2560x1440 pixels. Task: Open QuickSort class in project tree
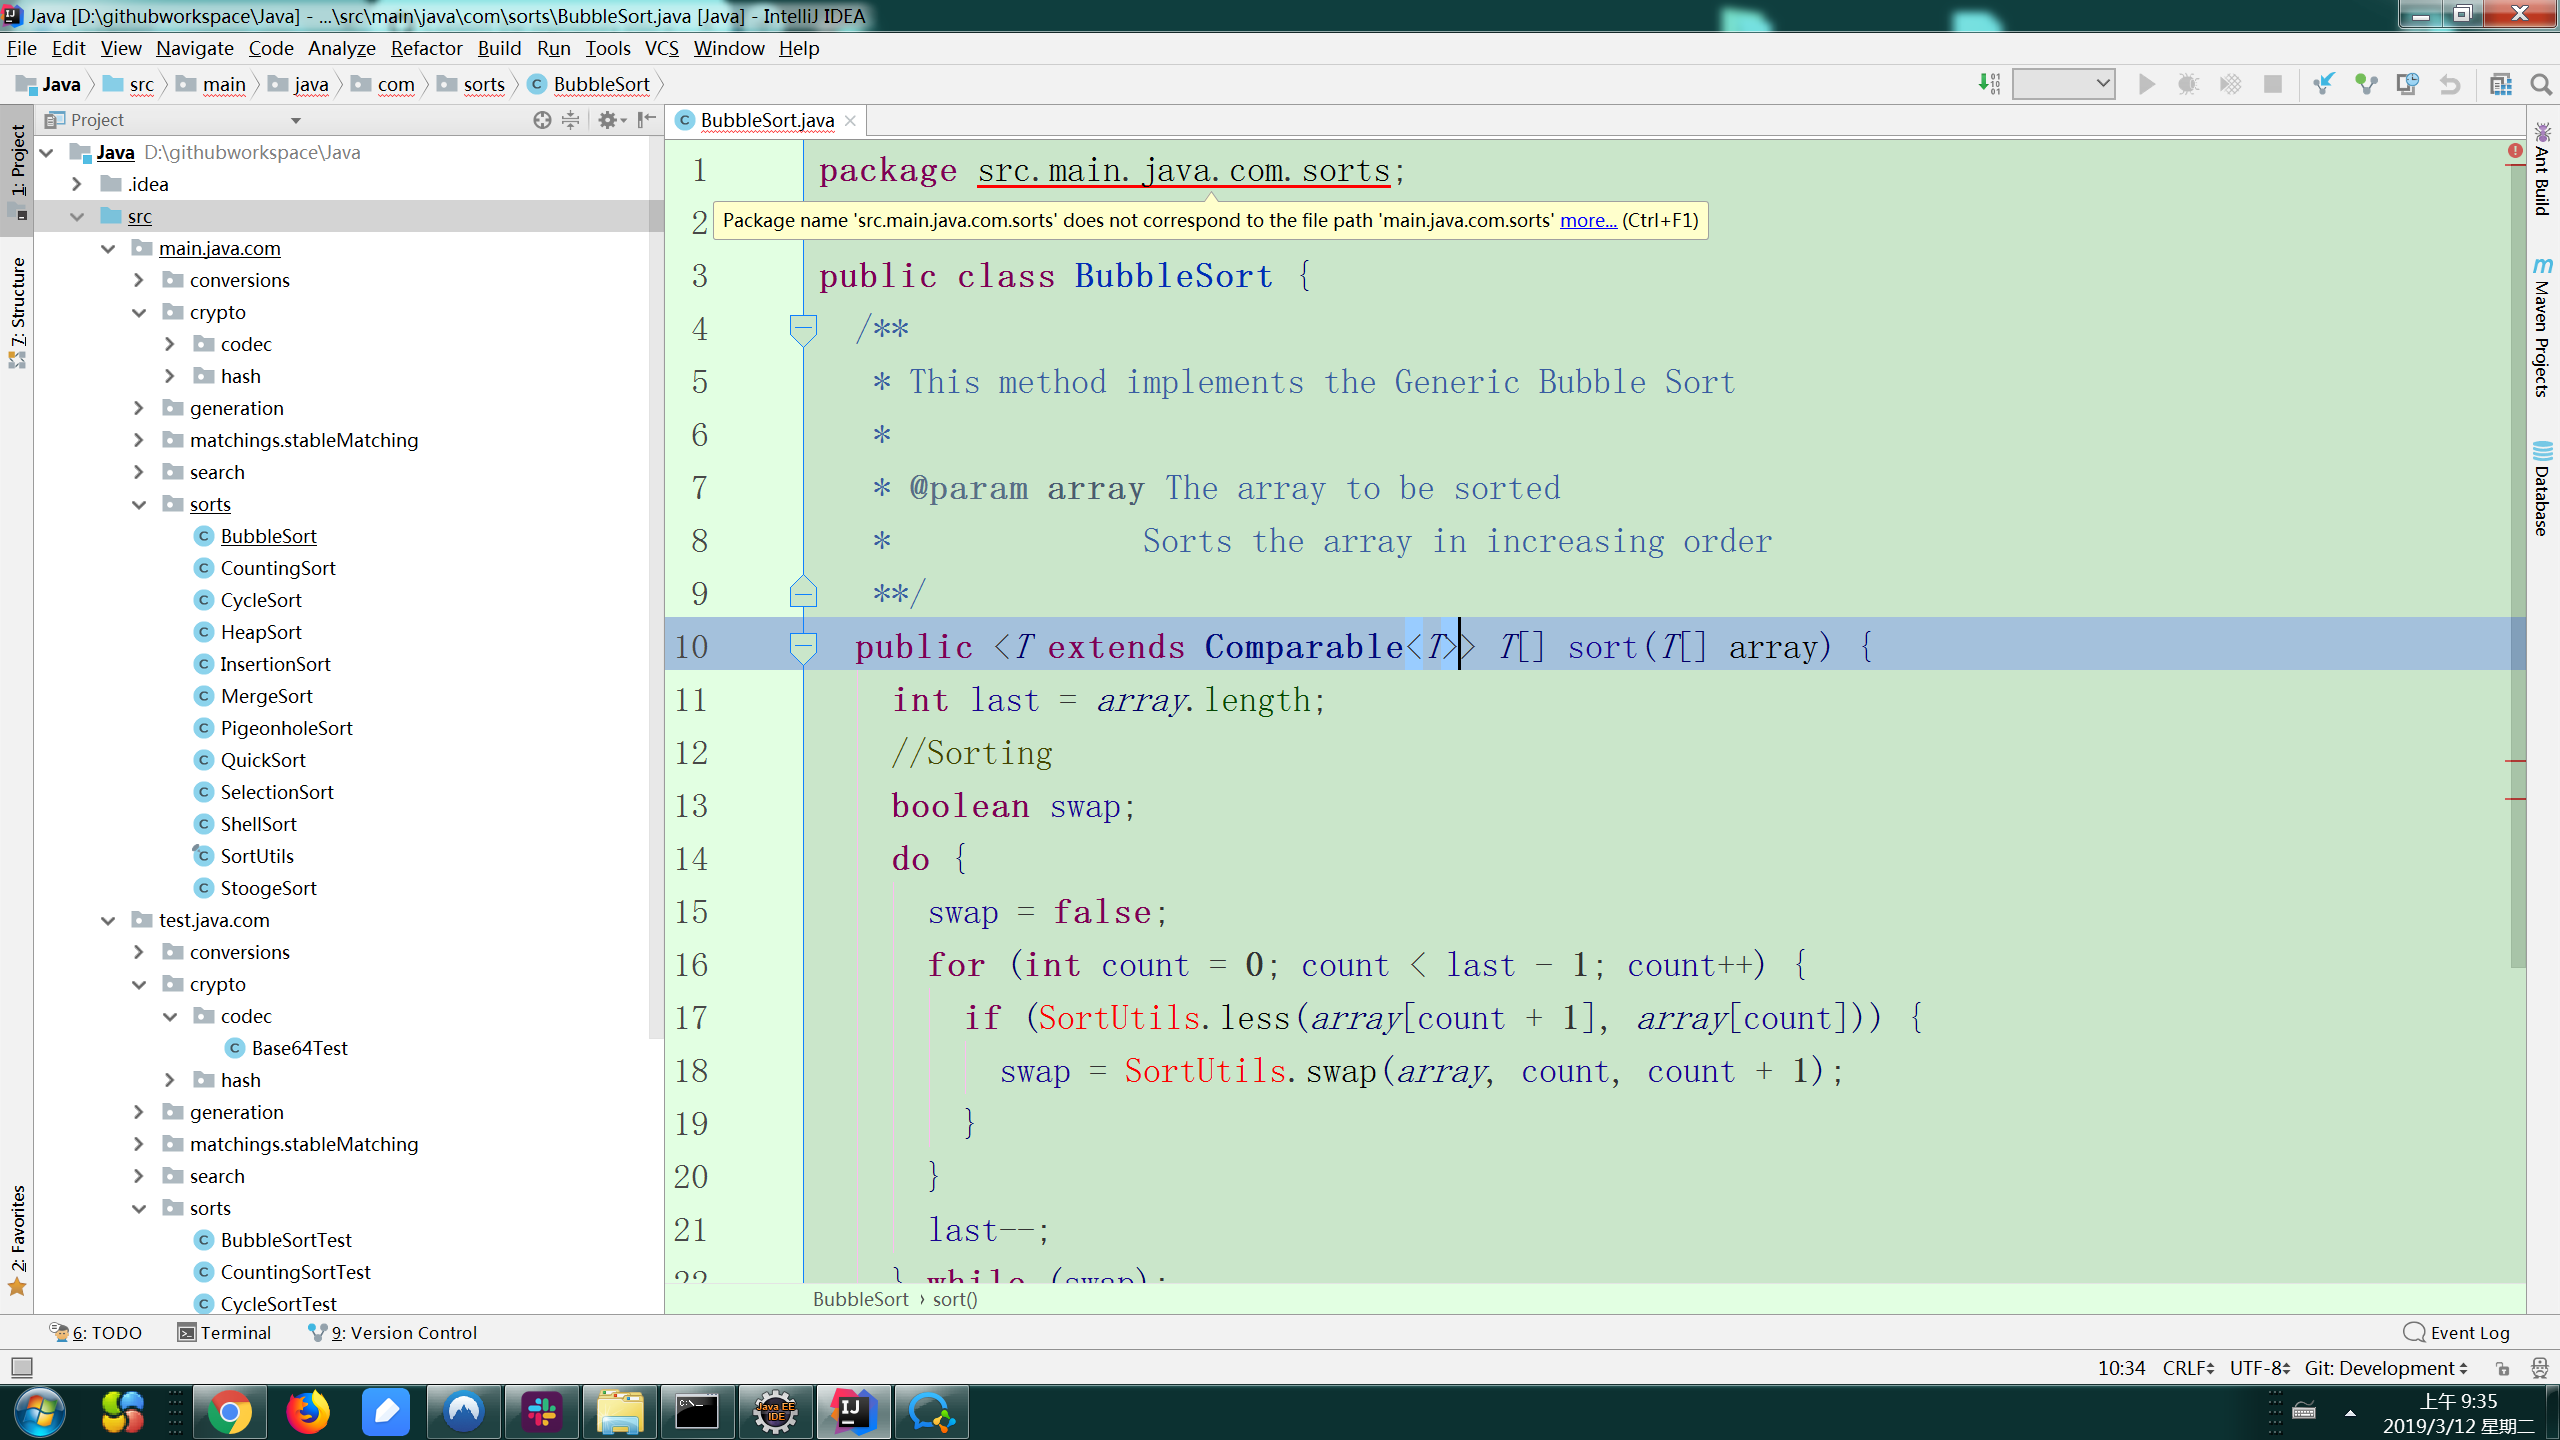coord(263,760)
